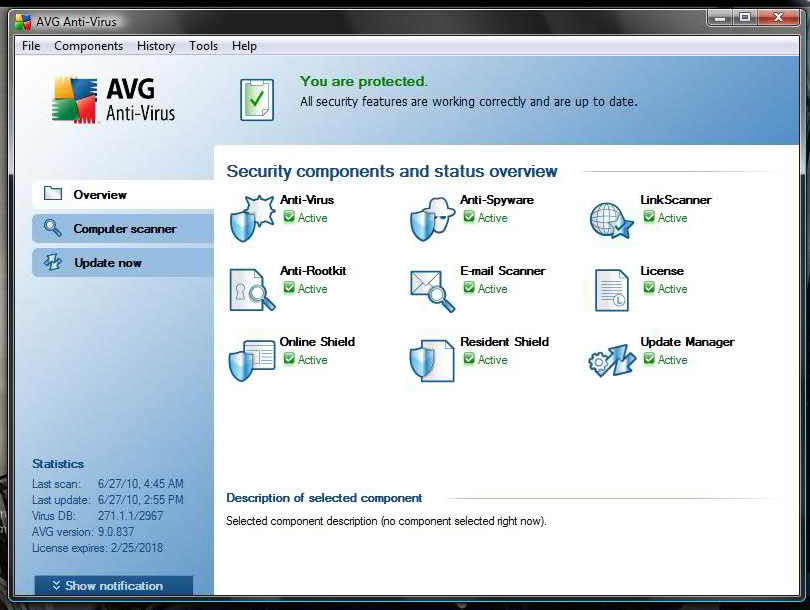
Task: Click green check under LinkScanner
Action: [x=649, y=217]
